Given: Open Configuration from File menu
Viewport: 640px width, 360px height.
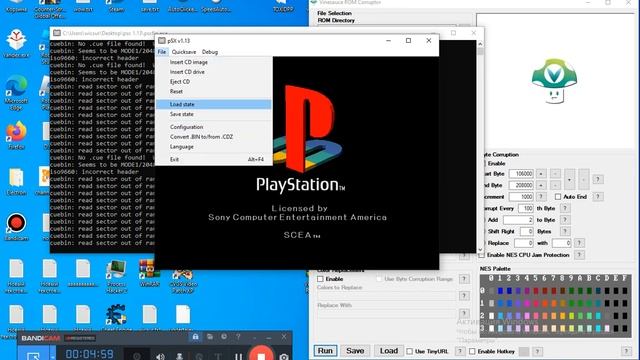Looking at the screenshot, I should pyautogui.click(x=214, y=127).
